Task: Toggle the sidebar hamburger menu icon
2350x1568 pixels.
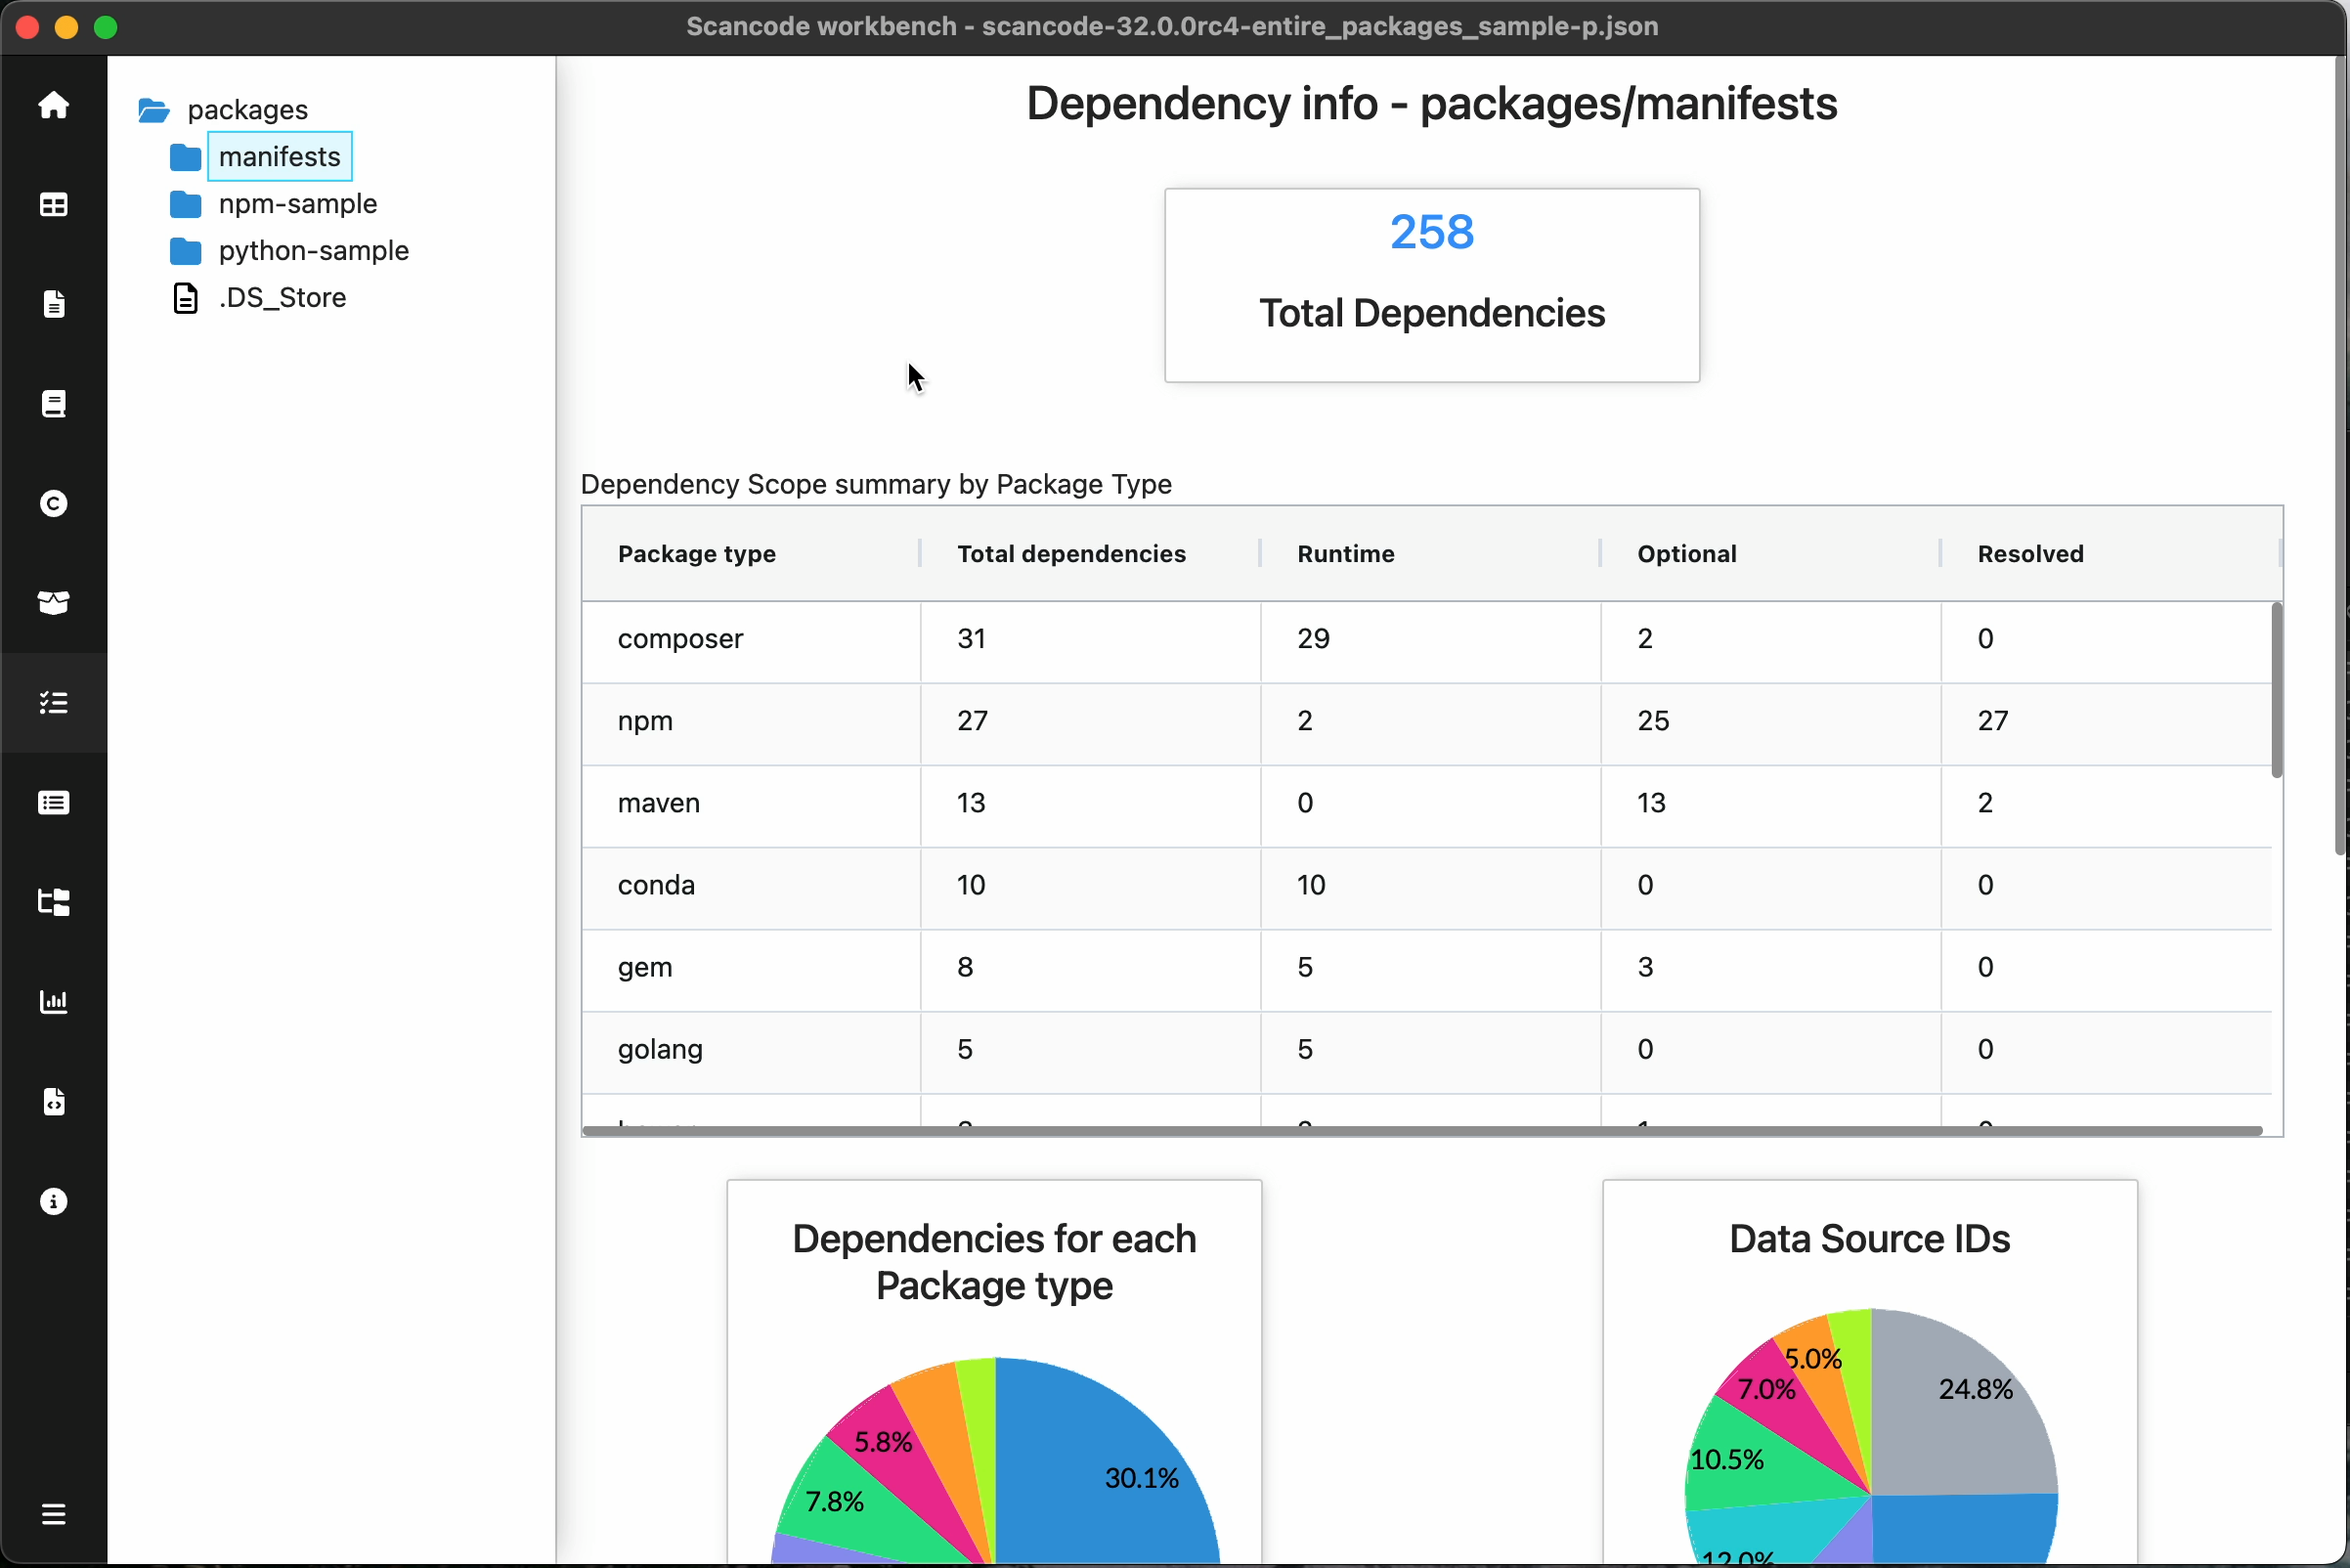Action: [x=54, y=1514]
